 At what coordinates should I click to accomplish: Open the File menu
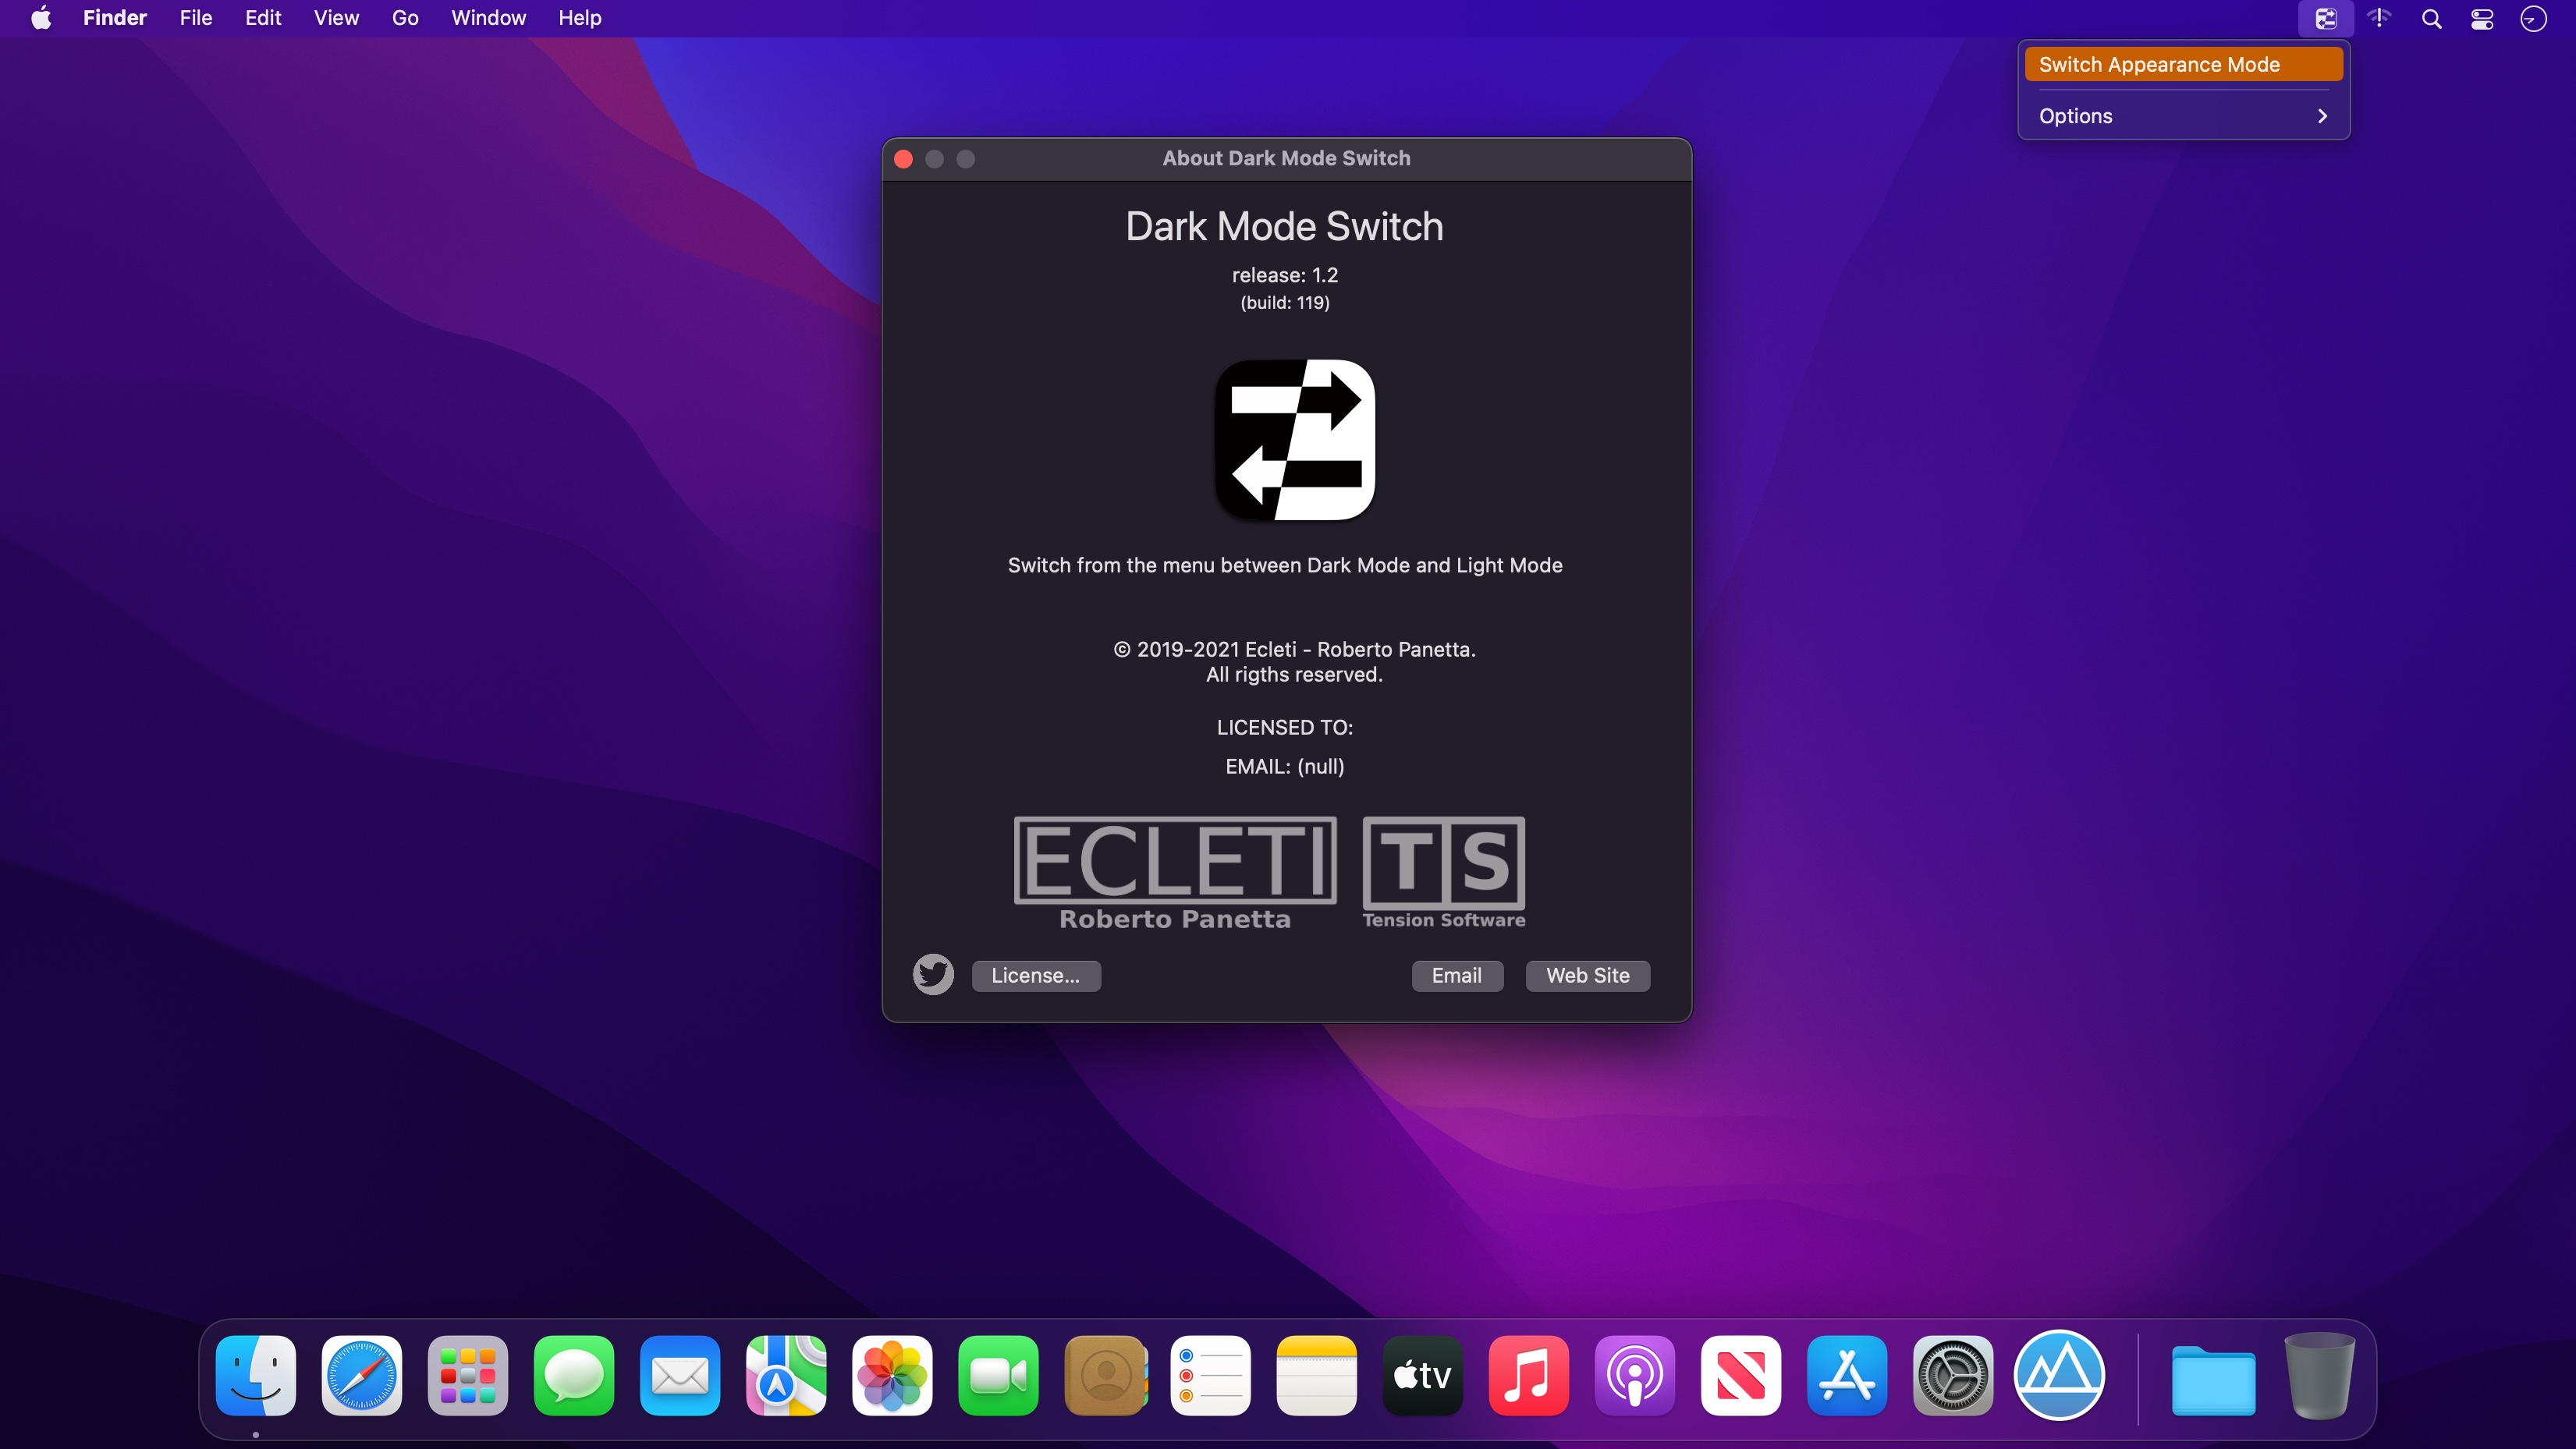(196, 18)
